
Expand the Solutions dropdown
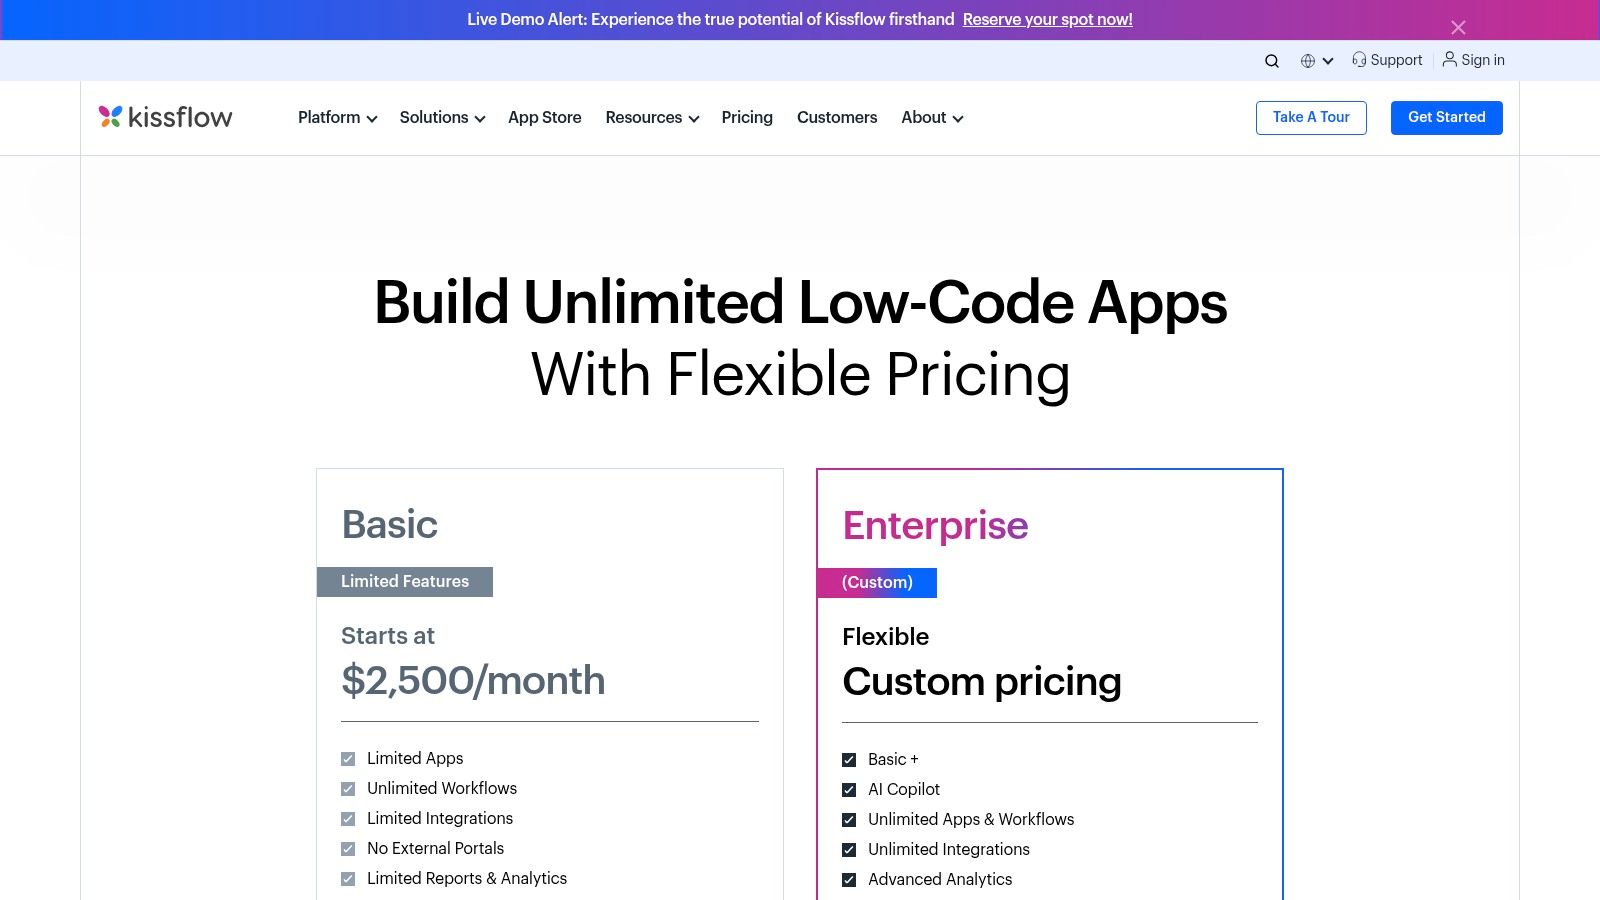point(441,117)
